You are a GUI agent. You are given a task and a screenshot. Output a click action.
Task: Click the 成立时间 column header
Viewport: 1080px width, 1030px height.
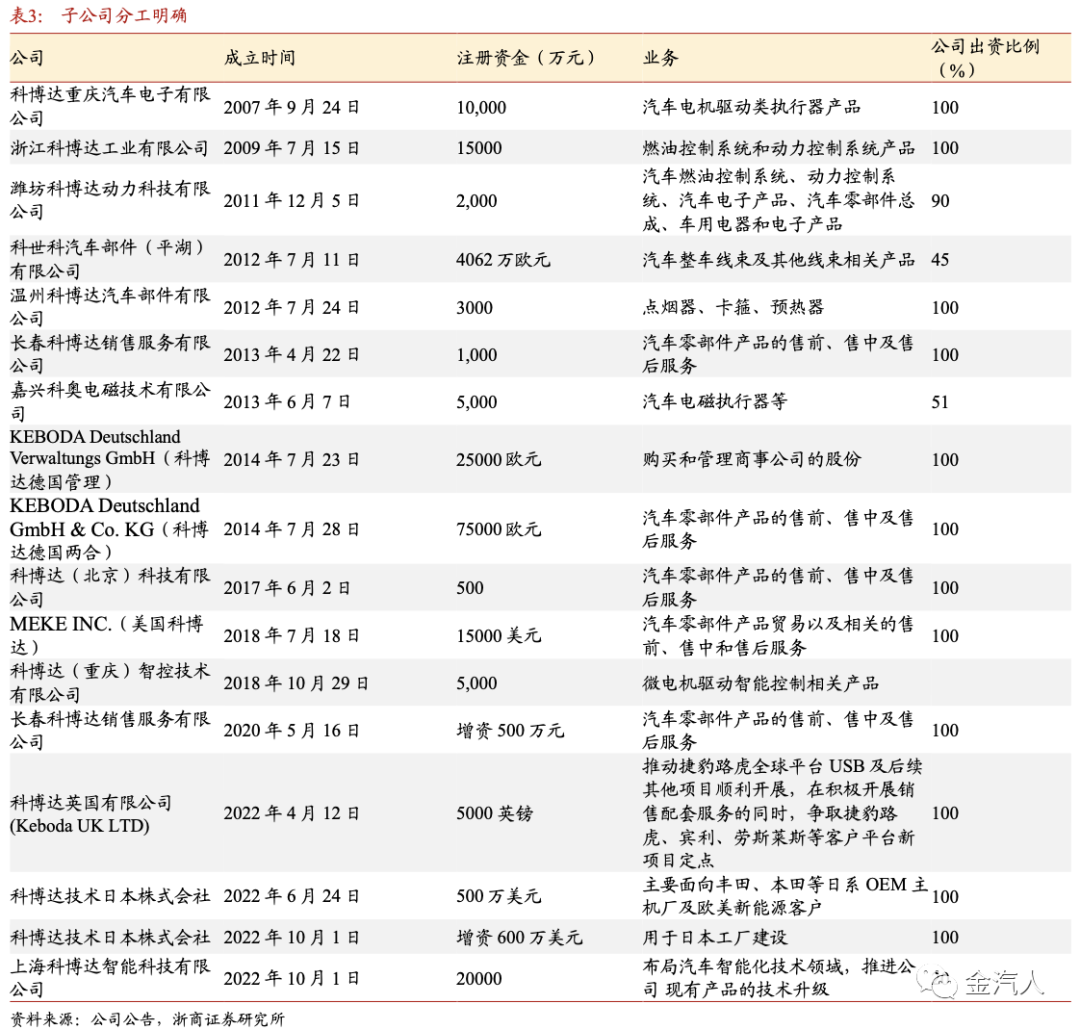click(260, 58)
